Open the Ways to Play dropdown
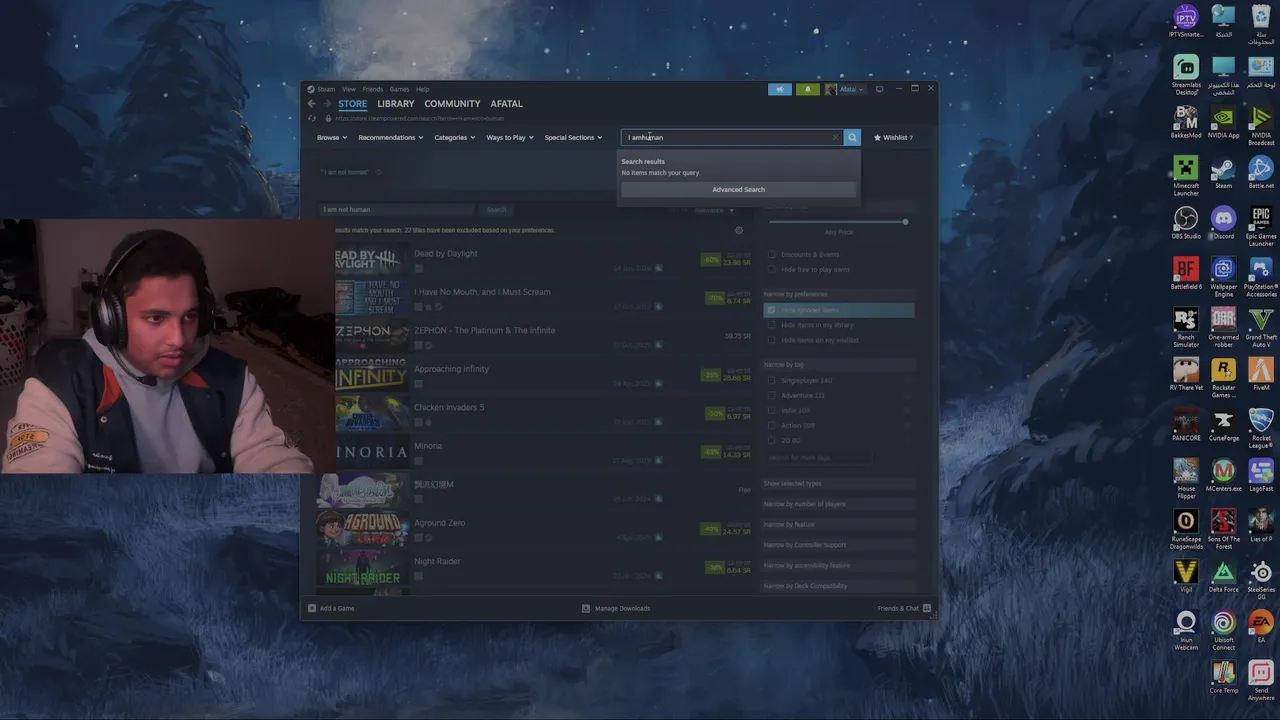 click(x=510, y=137)
